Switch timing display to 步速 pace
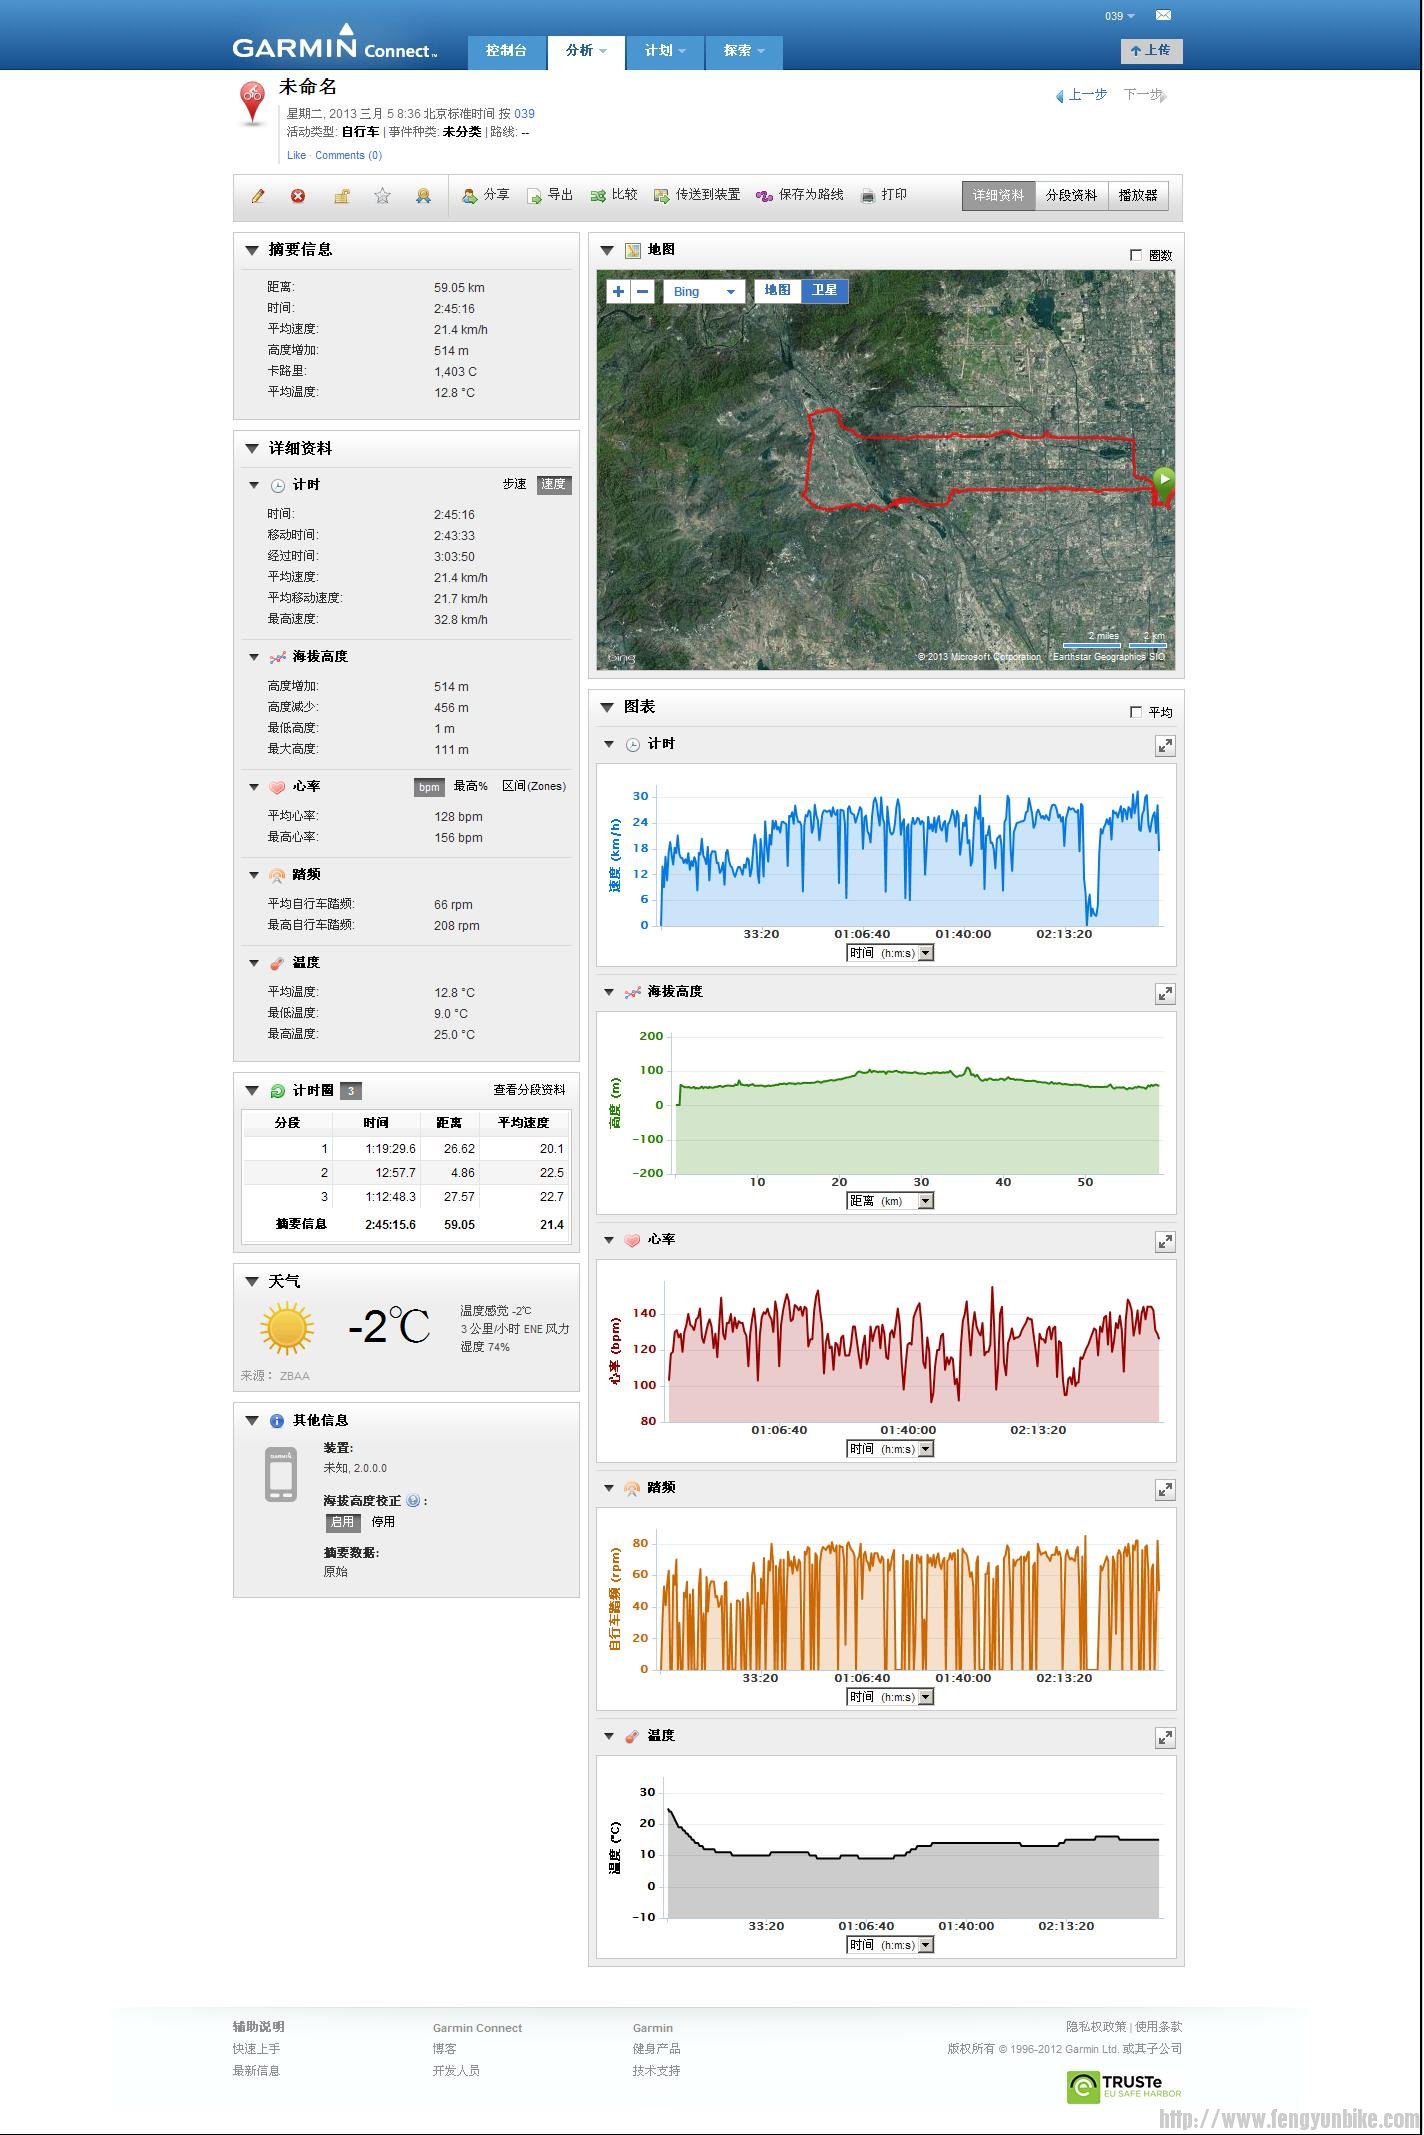Image resolution: width=1424 pixels, height=2135 pixels. point(514,484)
